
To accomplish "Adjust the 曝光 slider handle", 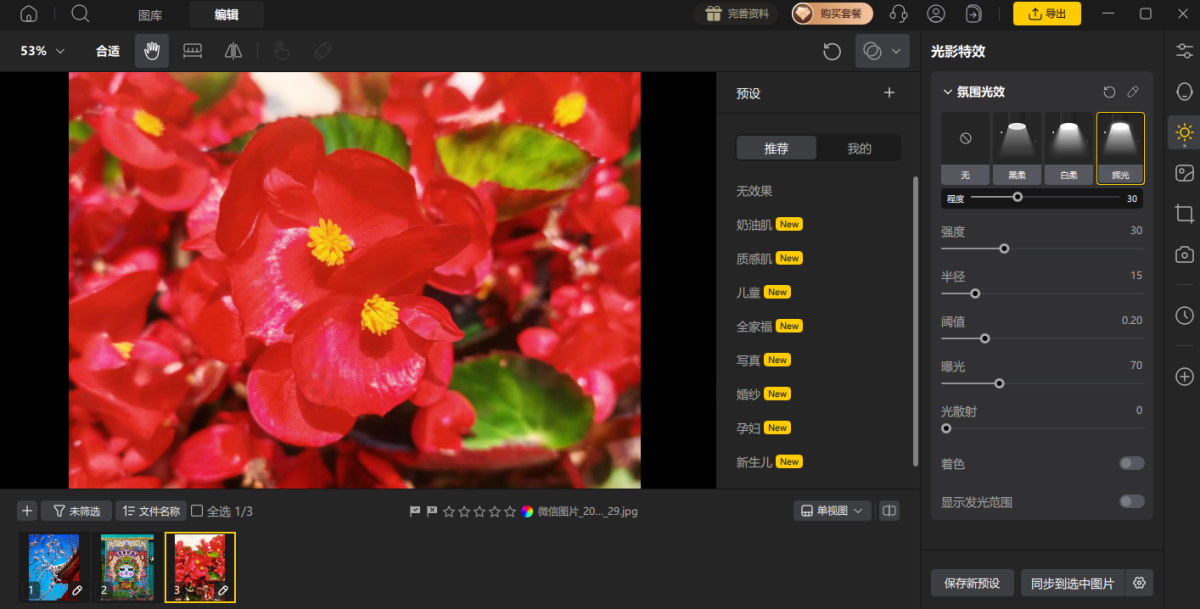I will (999, 383).
